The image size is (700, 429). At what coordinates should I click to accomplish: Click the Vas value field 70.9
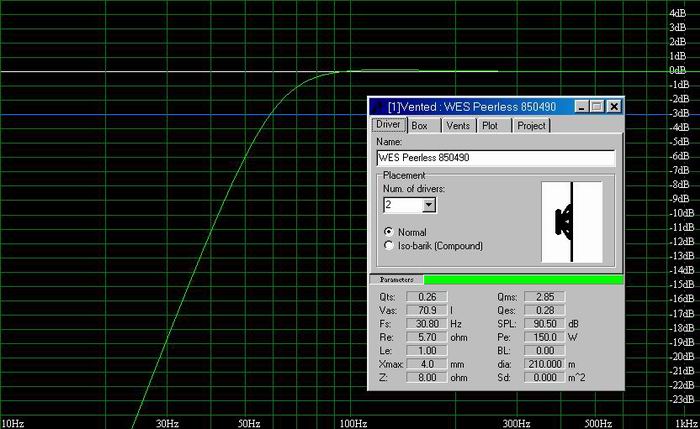[x=427, y=310]
